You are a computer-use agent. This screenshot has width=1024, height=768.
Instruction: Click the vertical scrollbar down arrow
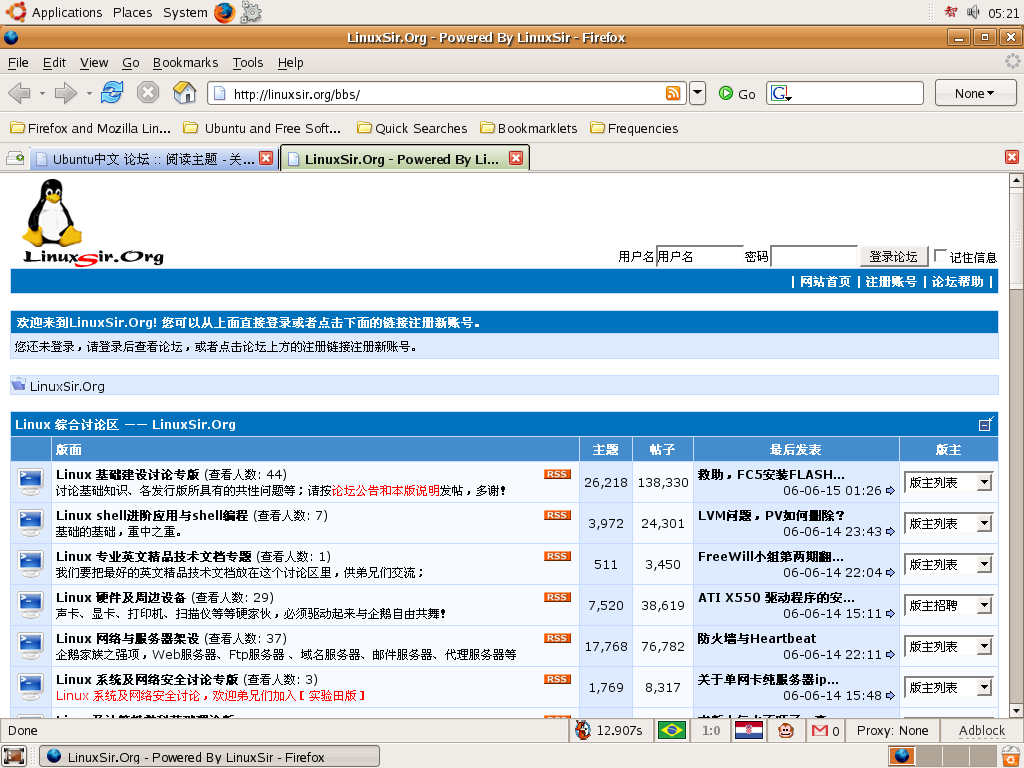(x=1016, y=711)
